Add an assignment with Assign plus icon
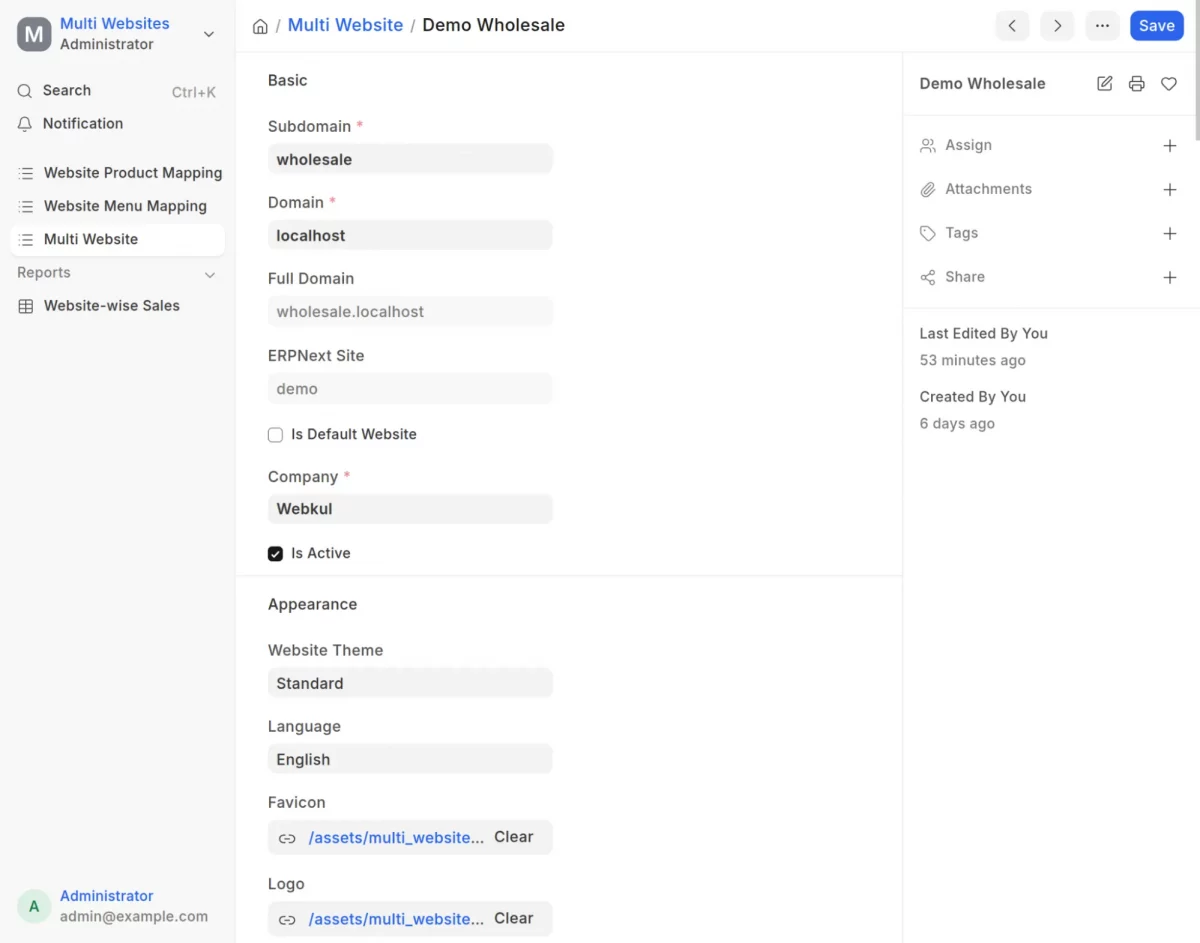This screenshot has height=943, width=1200. tap(1170, 146)
